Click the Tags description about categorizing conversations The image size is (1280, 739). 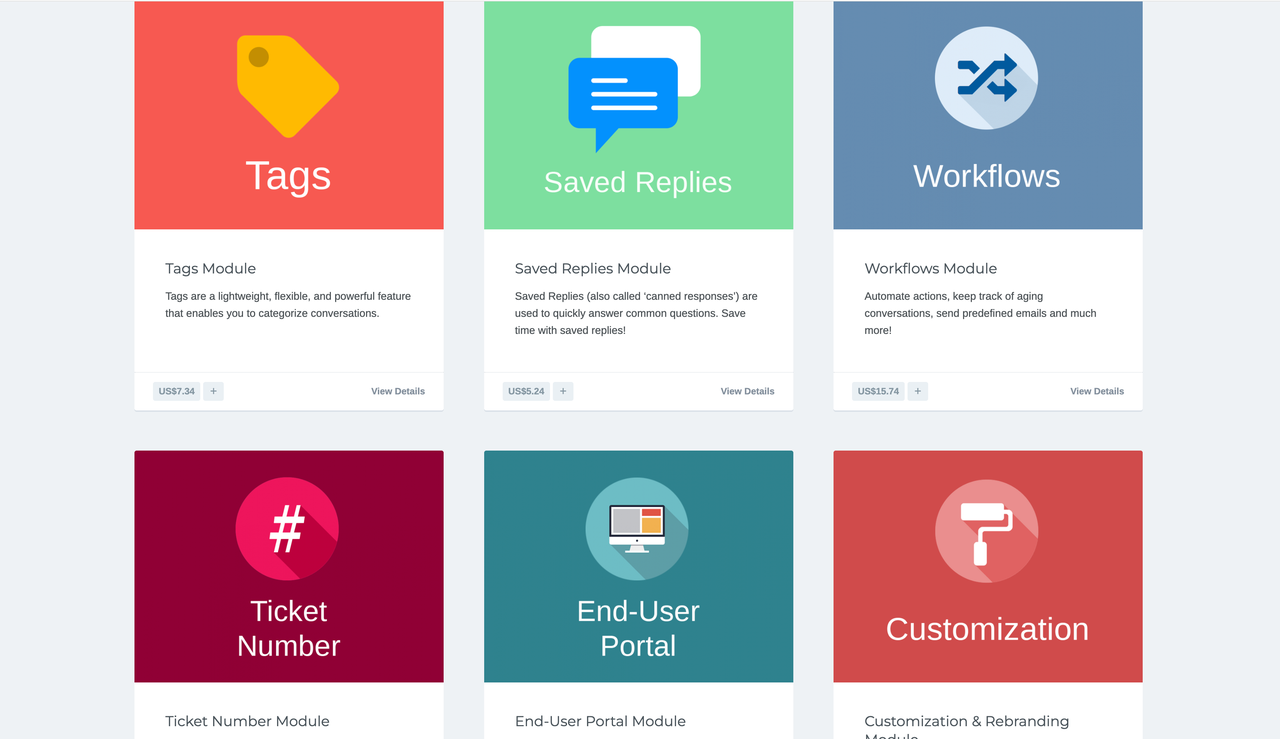[288, 305]
